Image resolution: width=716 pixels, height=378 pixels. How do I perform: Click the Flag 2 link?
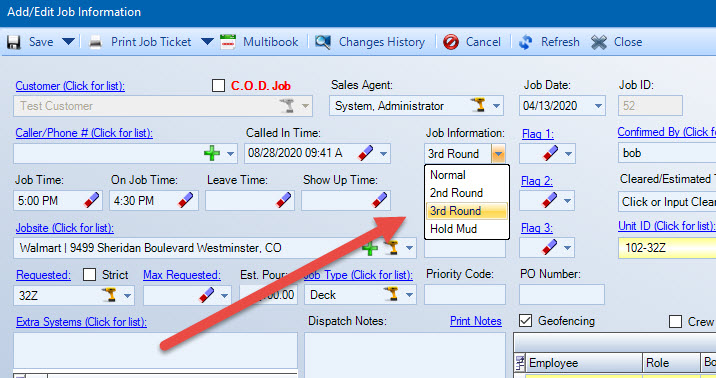537,181
